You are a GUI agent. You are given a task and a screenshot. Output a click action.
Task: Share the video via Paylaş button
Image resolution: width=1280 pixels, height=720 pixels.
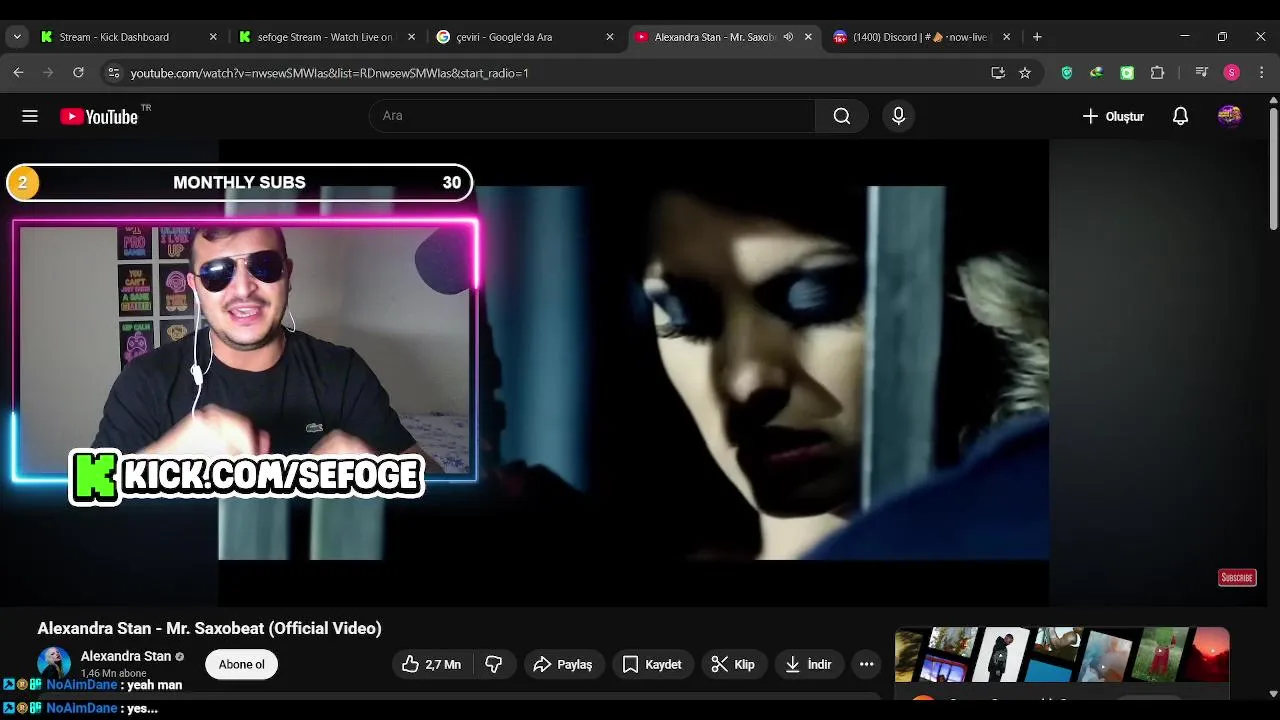tap(563, 664)
